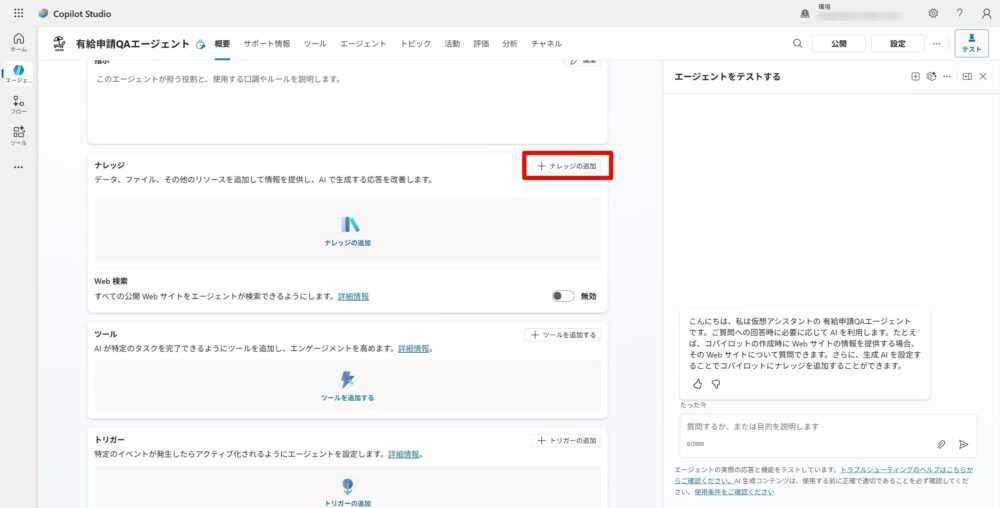Enable the Web 検索 toggle
The image size is (1000, 508).
tap(563, 296)
